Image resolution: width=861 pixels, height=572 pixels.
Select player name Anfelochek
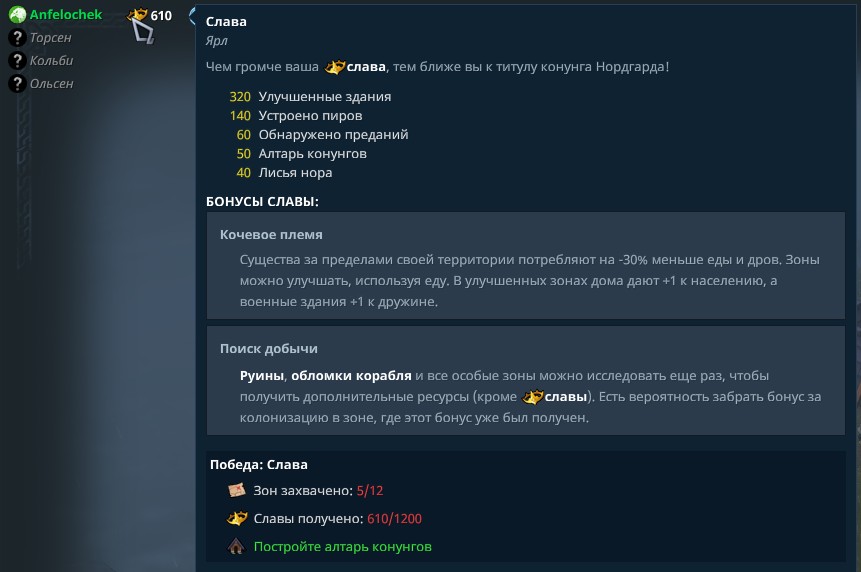66,15
